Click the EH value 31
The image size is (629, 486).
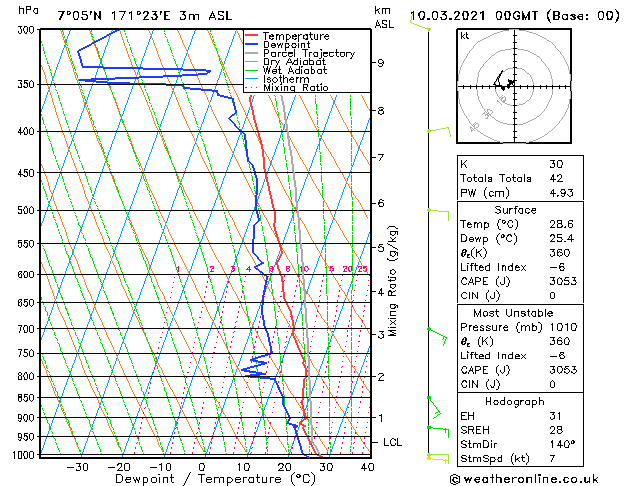click(556, 416)
